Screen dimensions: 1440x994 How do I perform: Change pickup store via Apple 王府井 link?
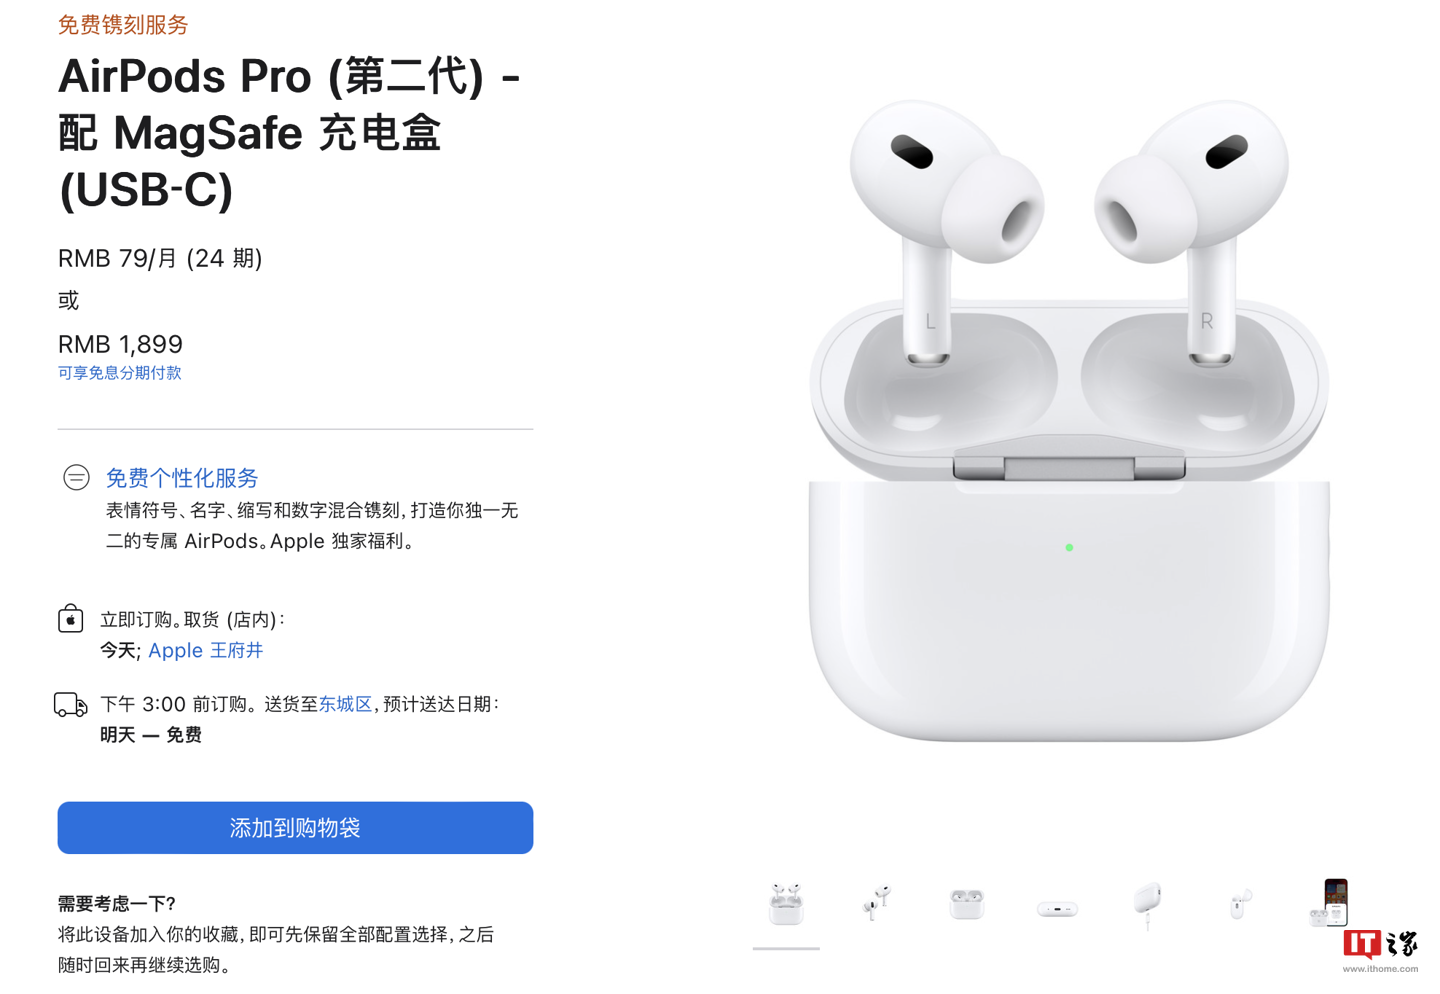tap(205, 650)
